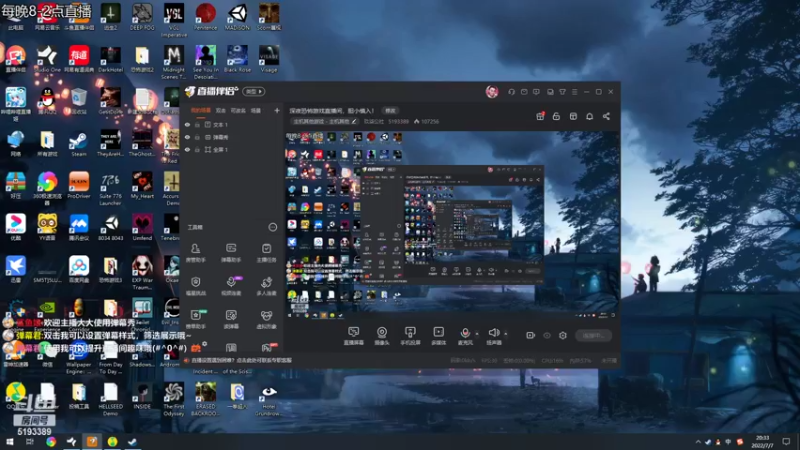The height and width of the screenshot is (450, 800).
Task: Open the gift box icon with red badge
Action: 540,116
